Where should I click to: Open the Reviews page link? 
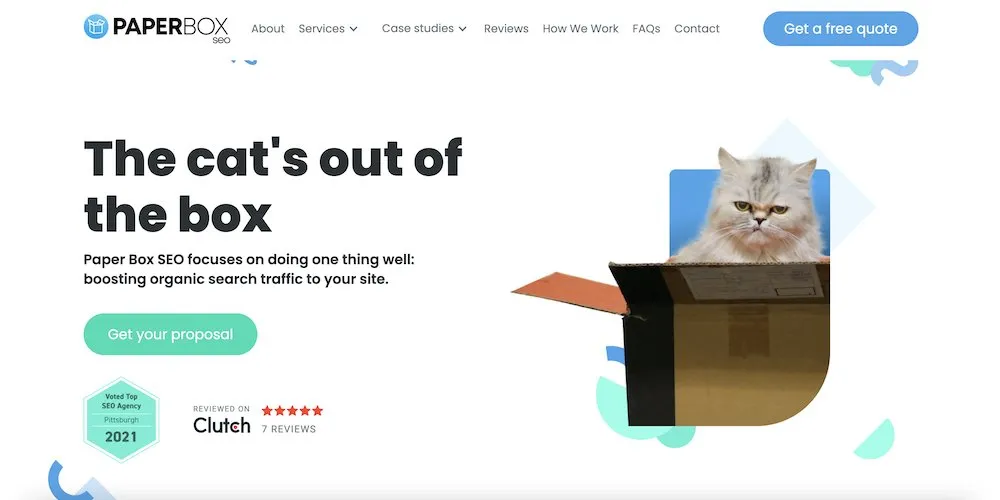click(x=506, y=29)
